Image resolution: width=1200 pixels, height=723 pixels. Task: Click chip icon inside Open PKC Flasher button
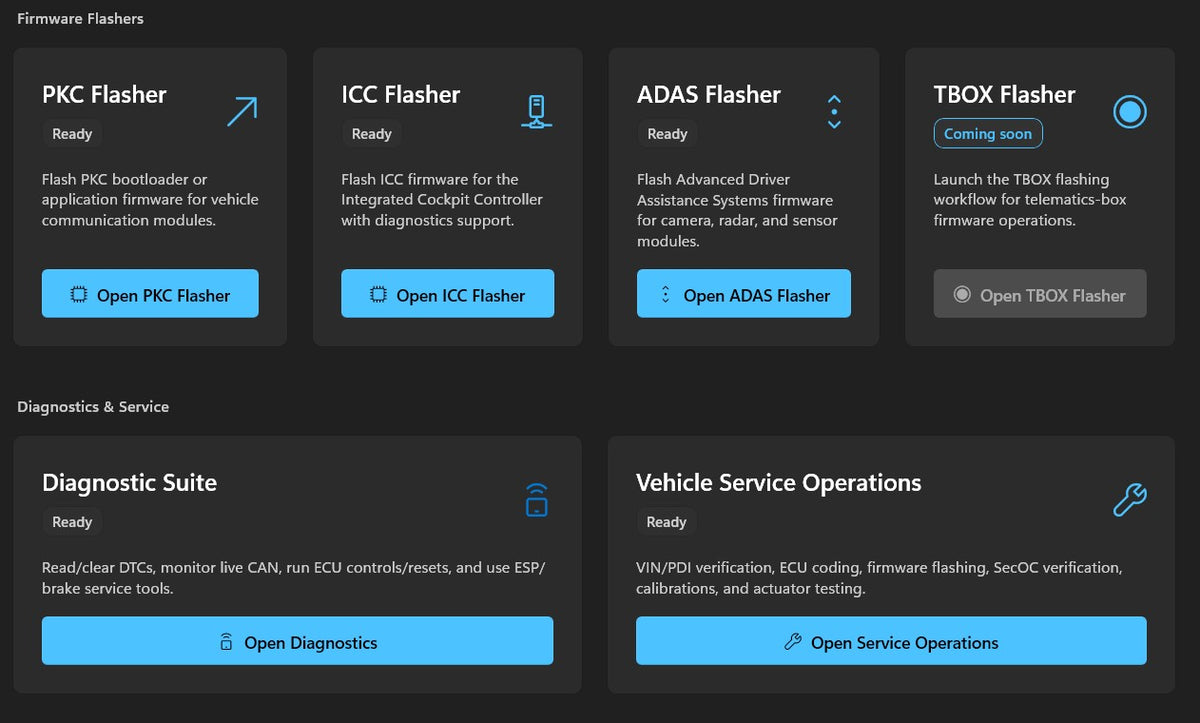coord(78,295)
